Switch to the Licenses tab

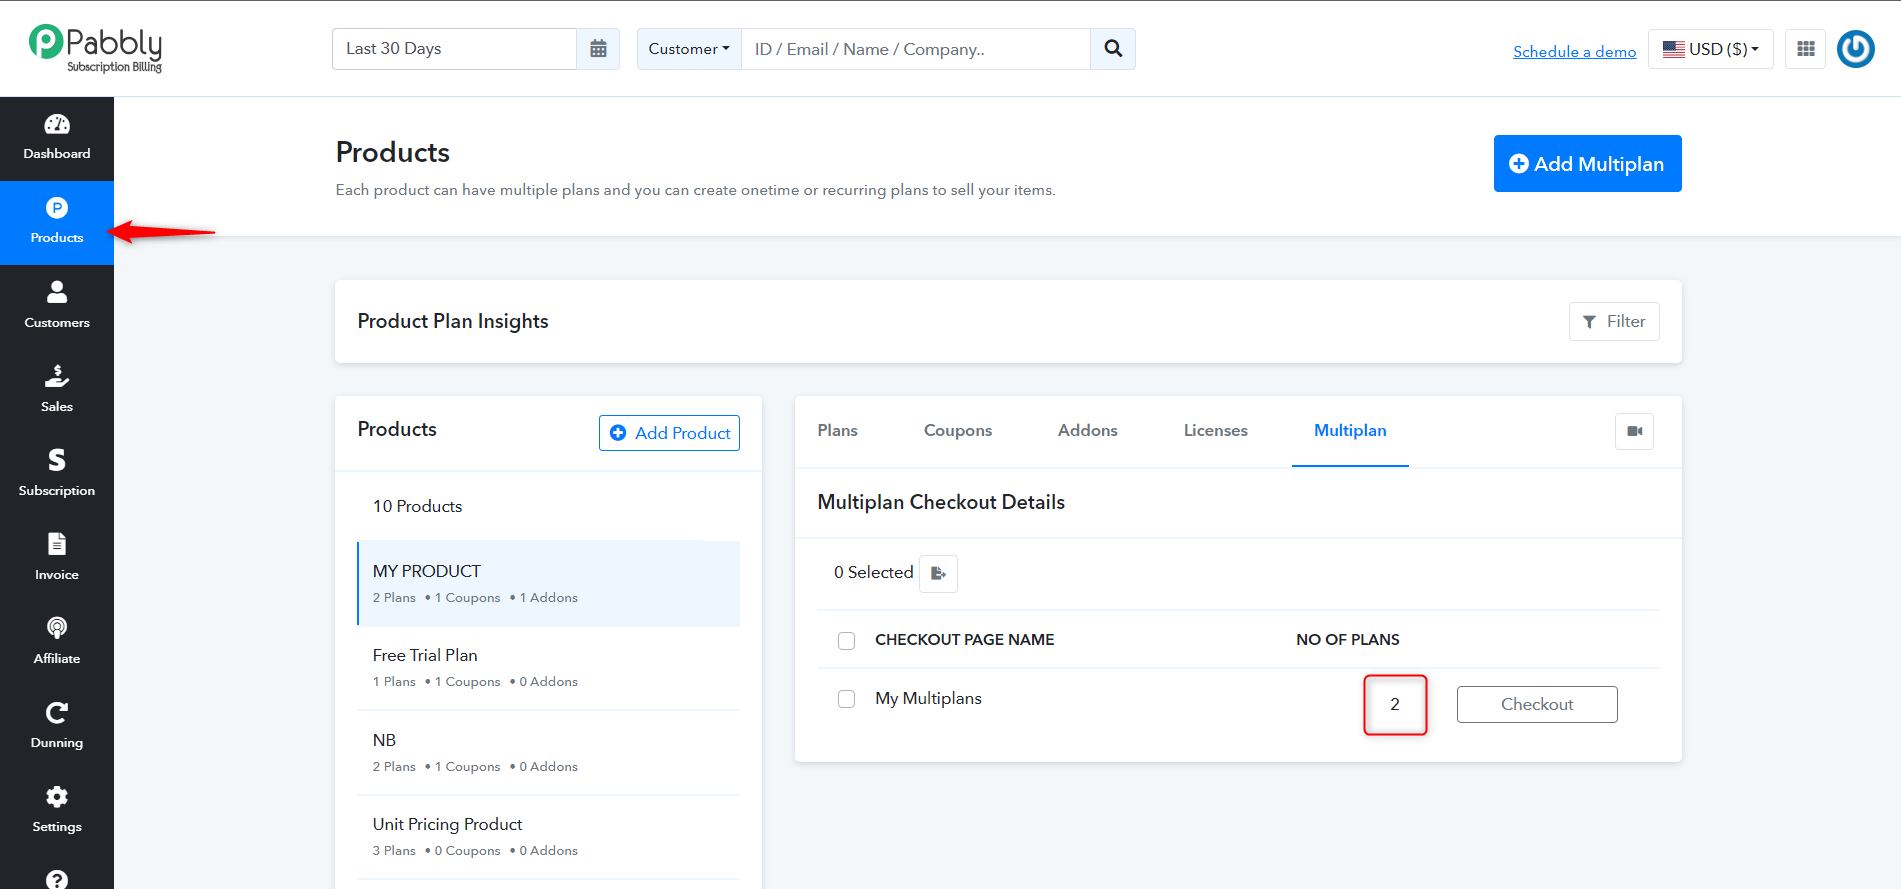[1216, 431]
